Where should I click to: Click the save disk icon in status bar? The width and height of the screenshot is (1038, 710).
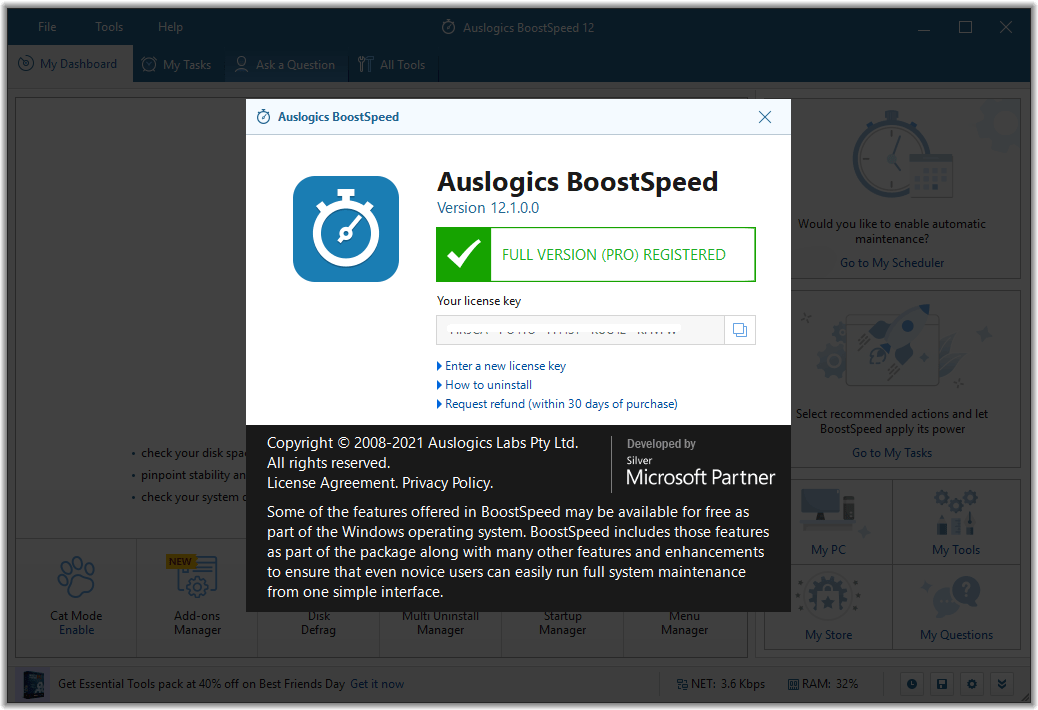click(x=941, y=684)
